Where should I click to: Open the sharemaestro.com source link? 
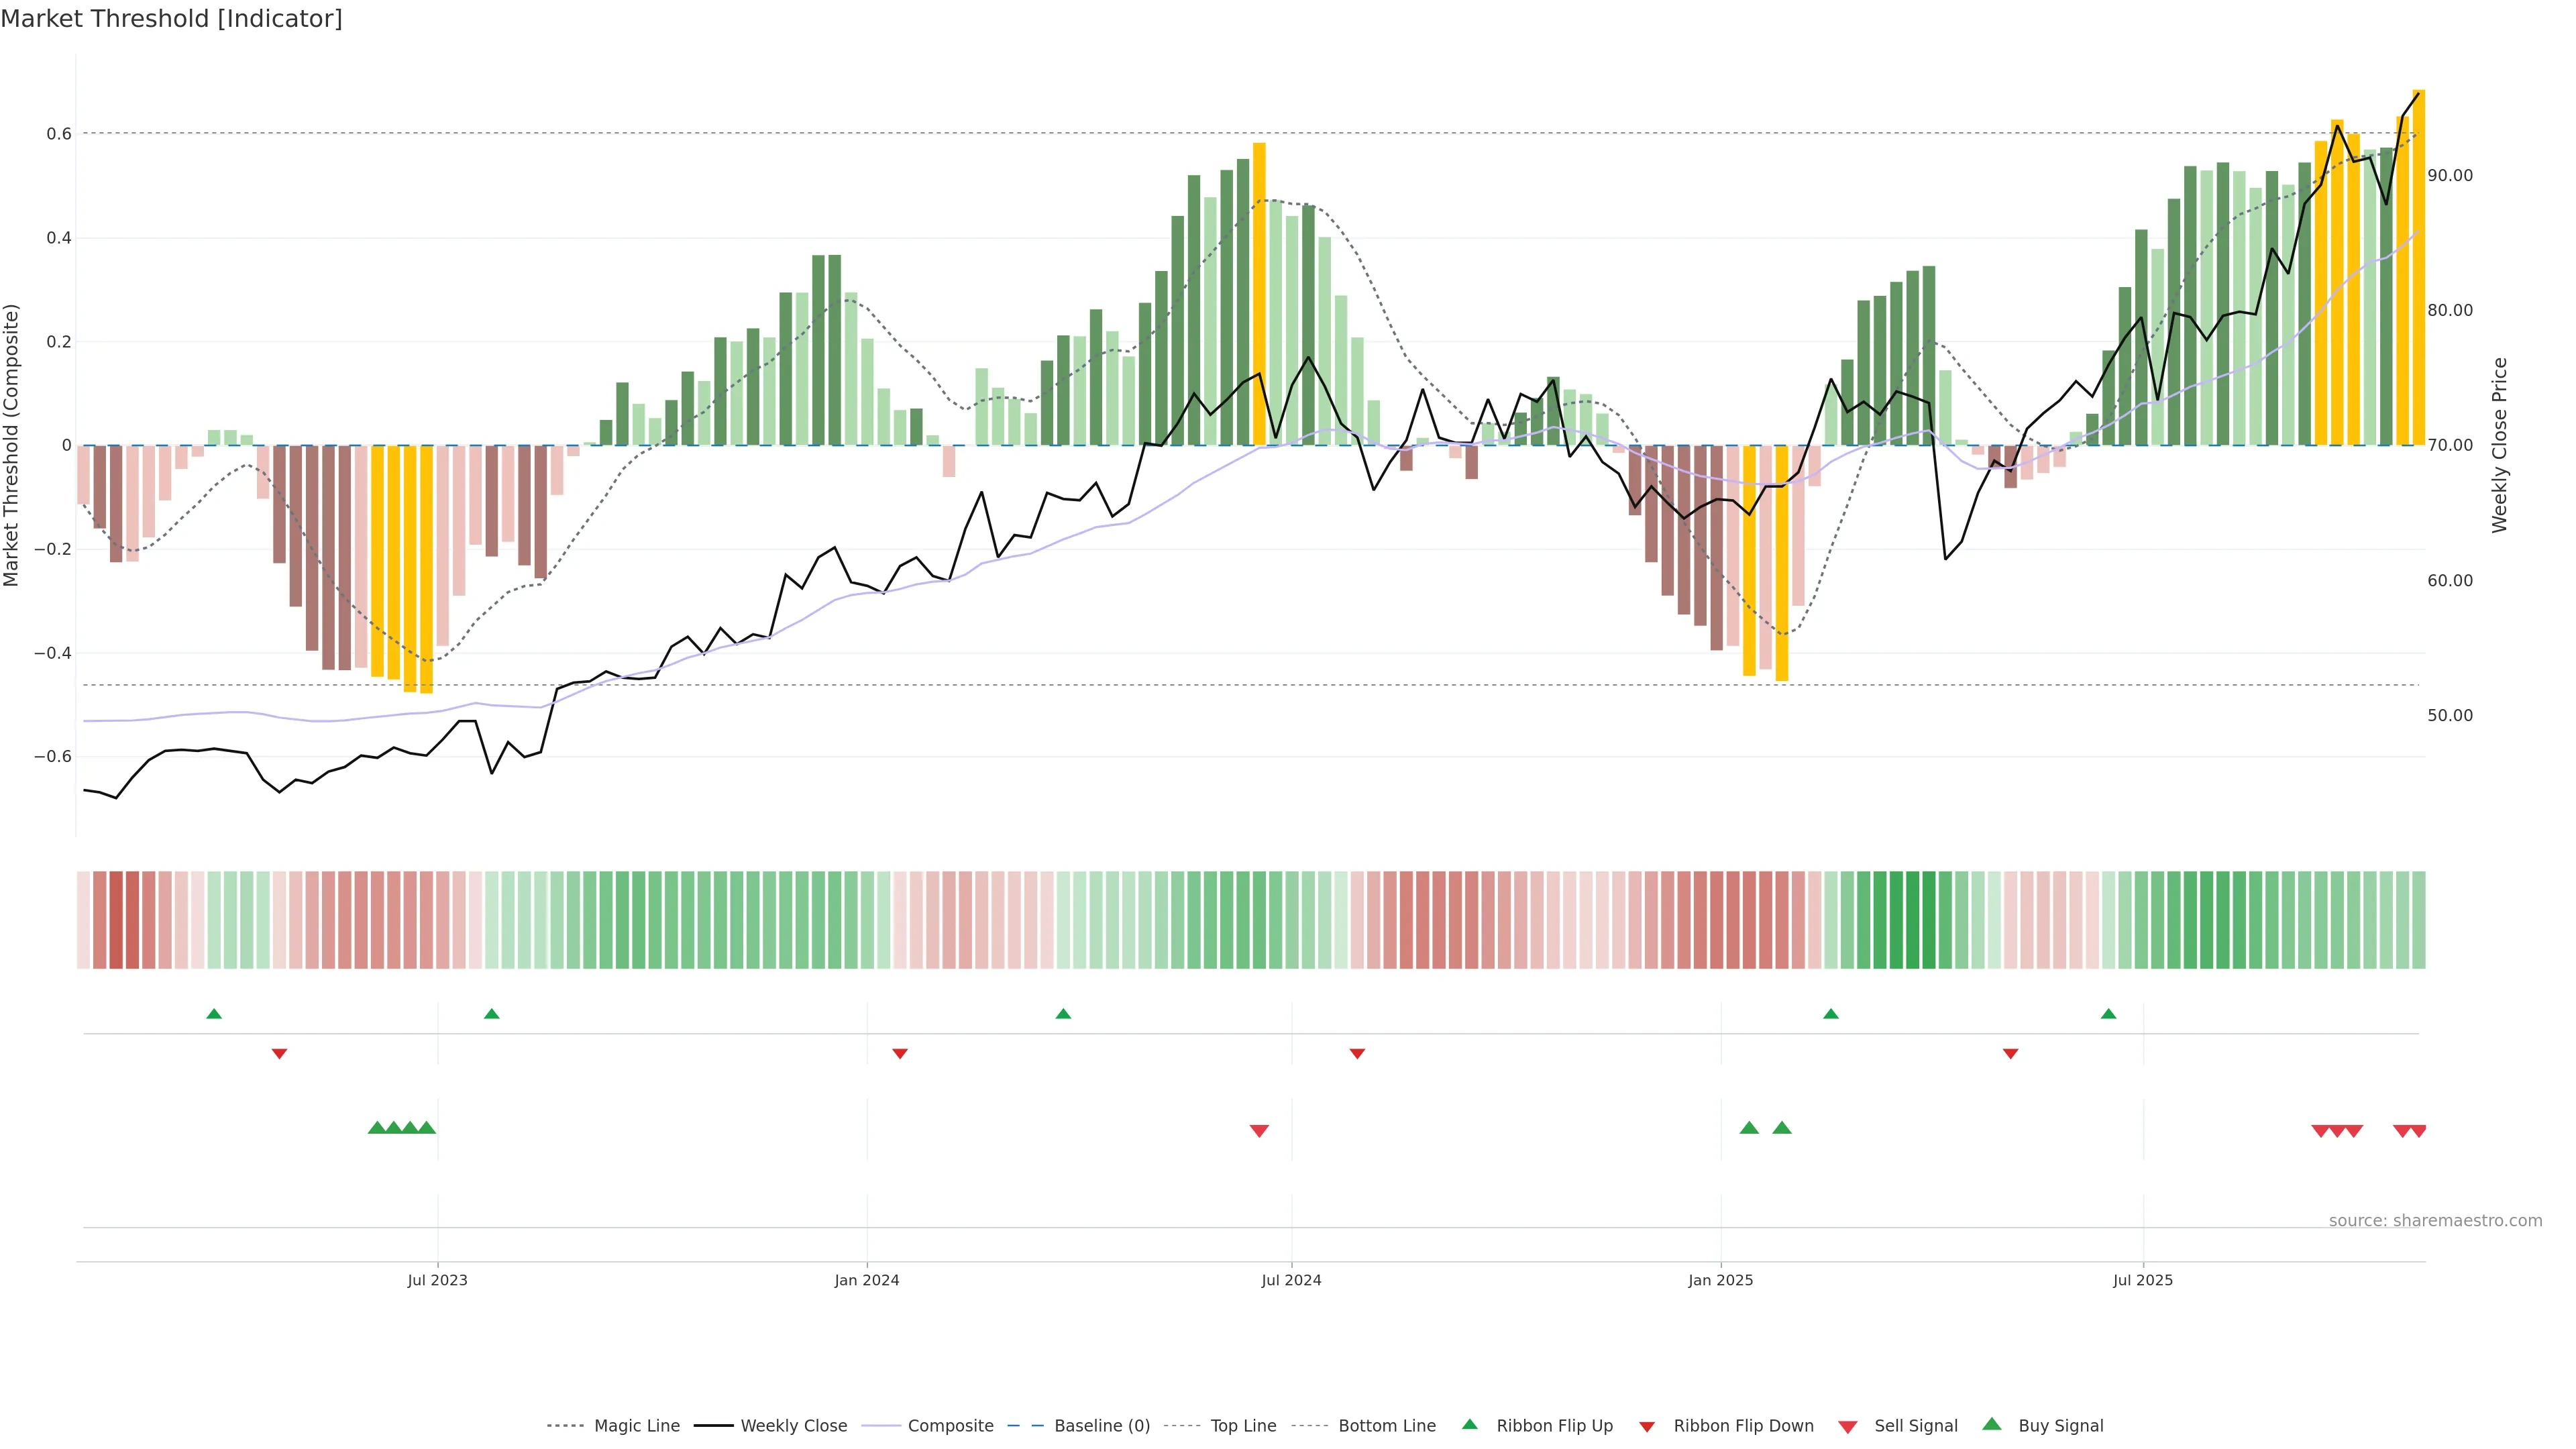pyautogui.click(x=2435, y=1221)
